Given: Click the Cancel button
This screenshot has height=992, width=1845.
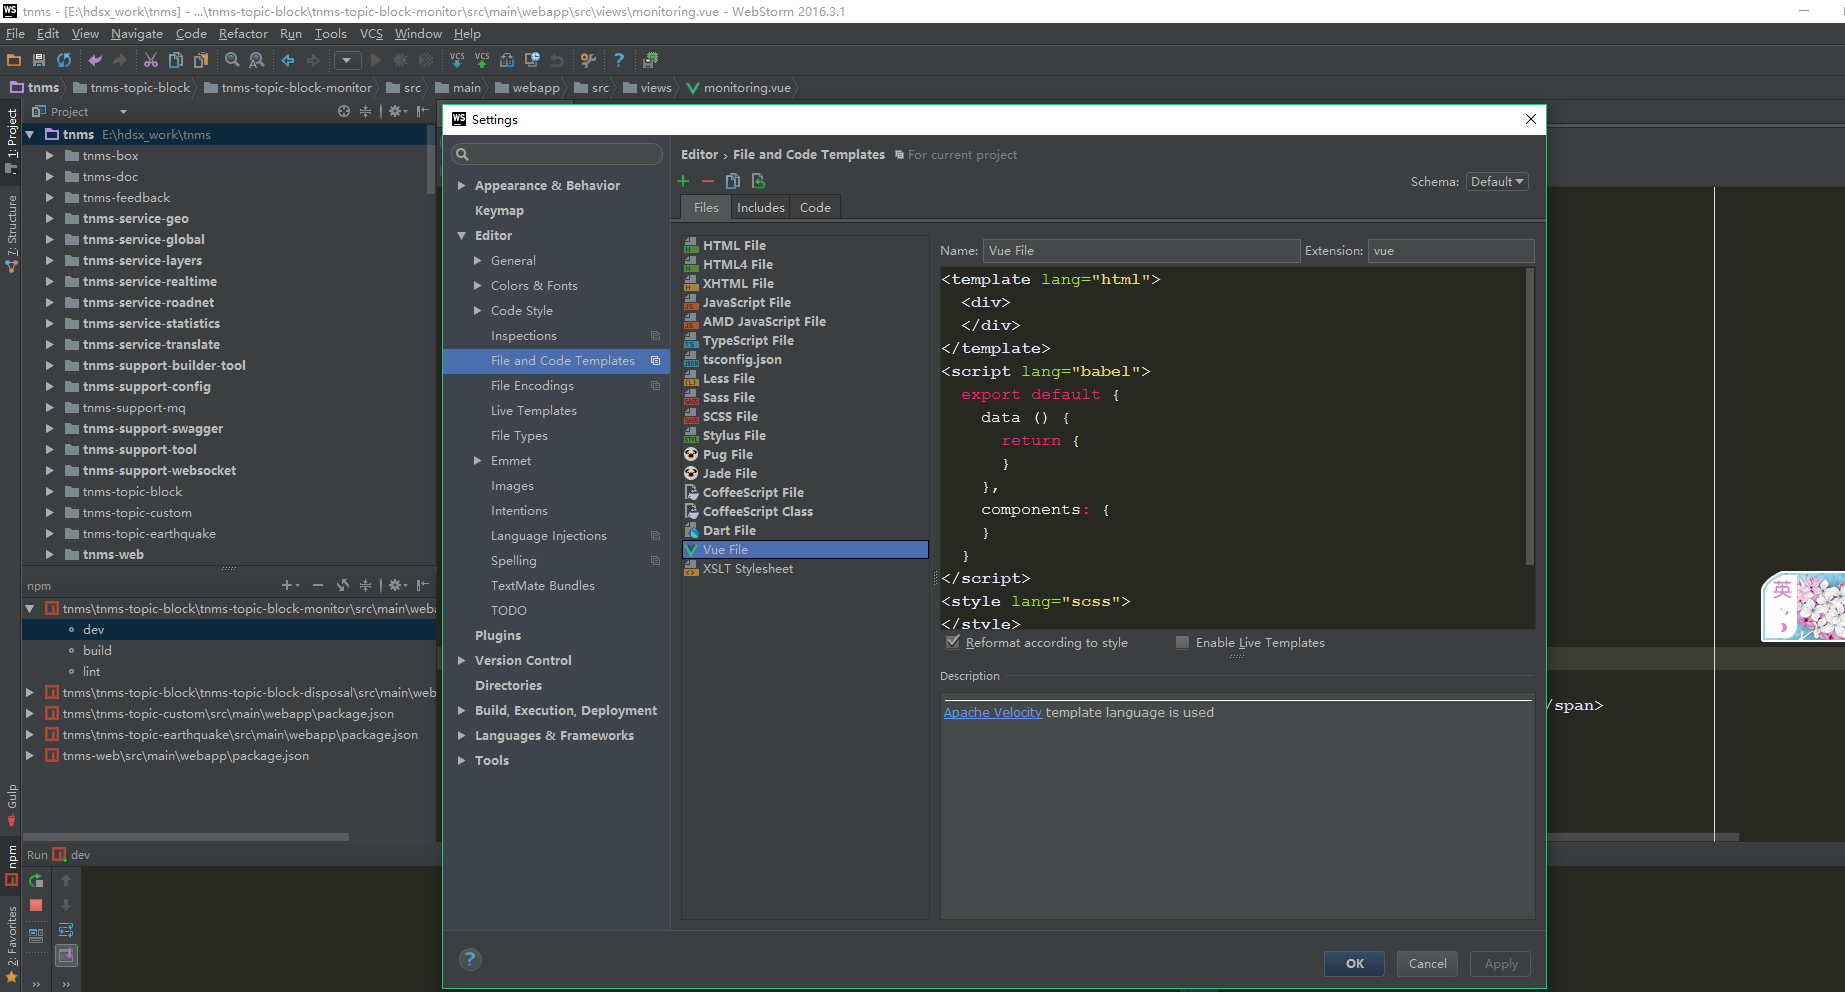Looking at the screenshot, I should click(1427, 963).
